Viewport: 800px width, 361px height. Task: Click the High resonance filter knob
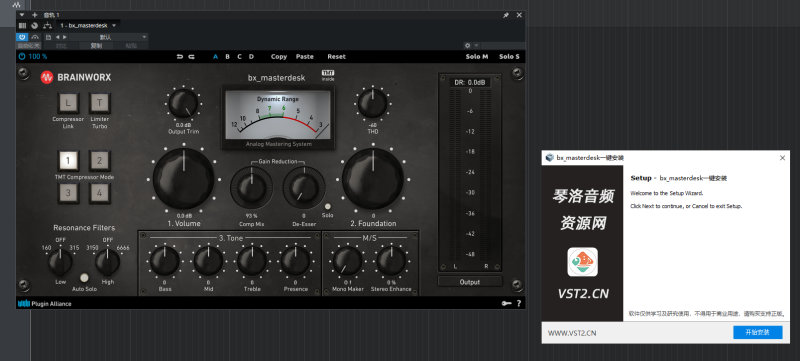point(108,263)
